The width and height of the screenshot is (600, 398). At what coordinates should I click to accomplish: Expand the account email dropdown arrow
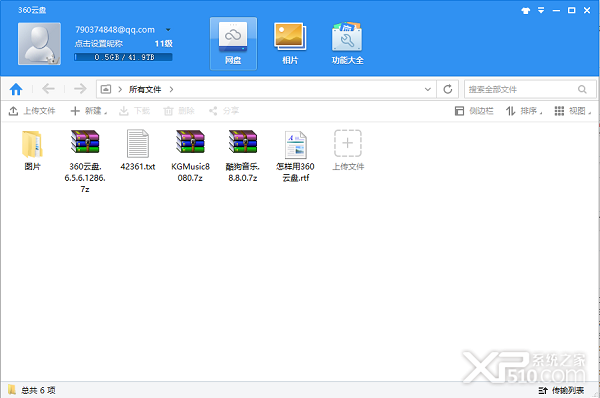pos(168,29)
